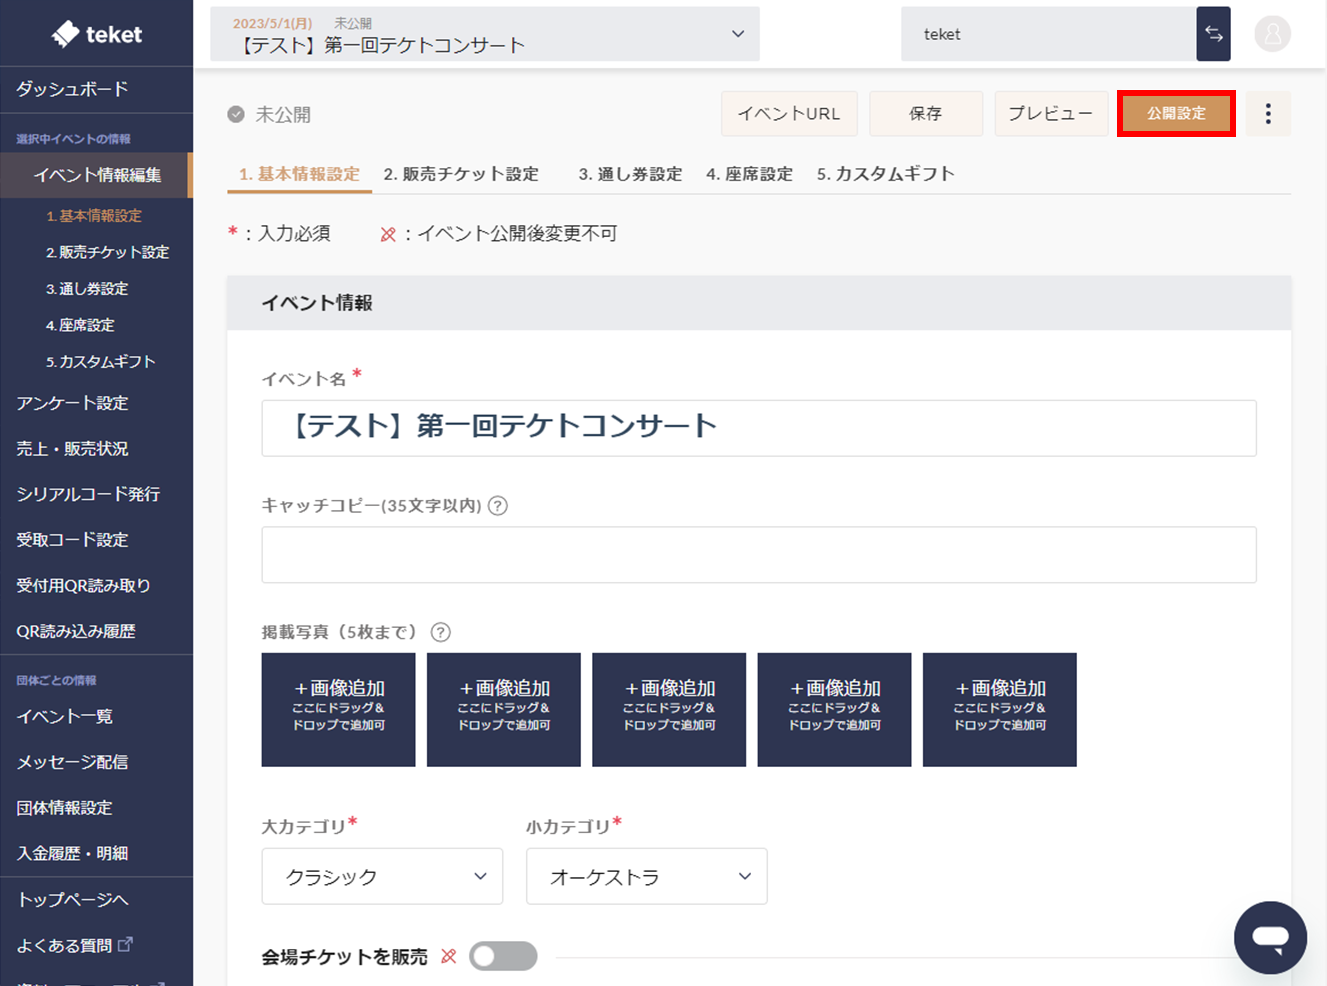Open the chat support bubble
Image resolution: width=1327 pixels, height=986 pixels.
click(1270, 937)
